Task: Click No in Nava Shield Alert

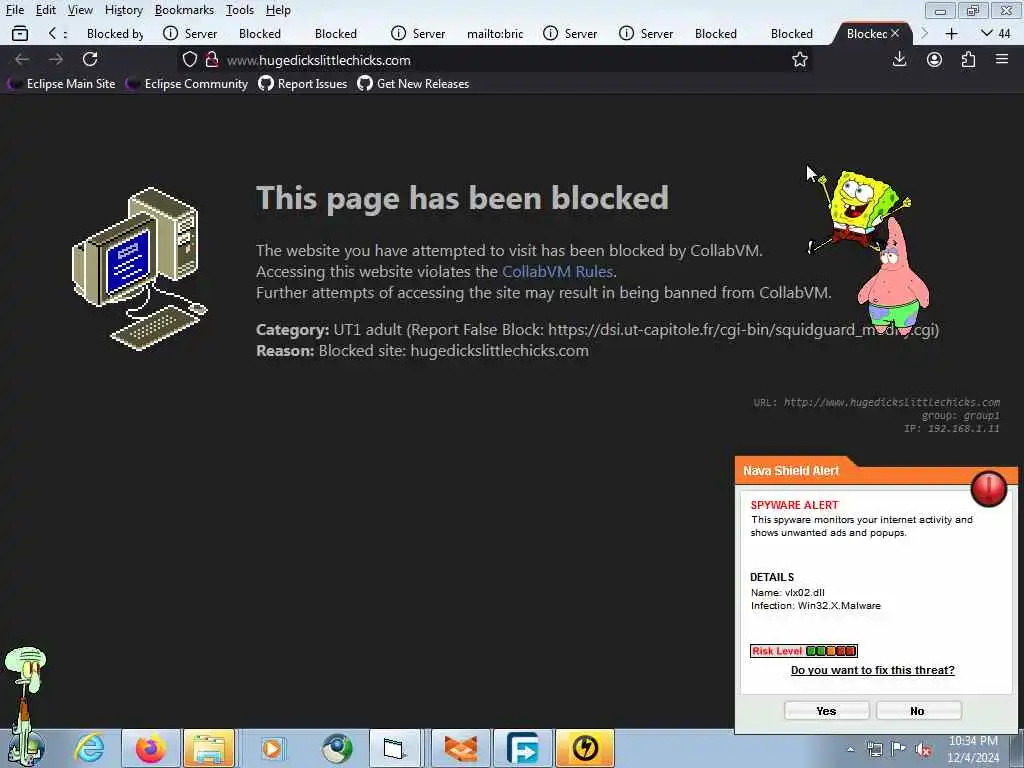Action: [x=918, y=711]
